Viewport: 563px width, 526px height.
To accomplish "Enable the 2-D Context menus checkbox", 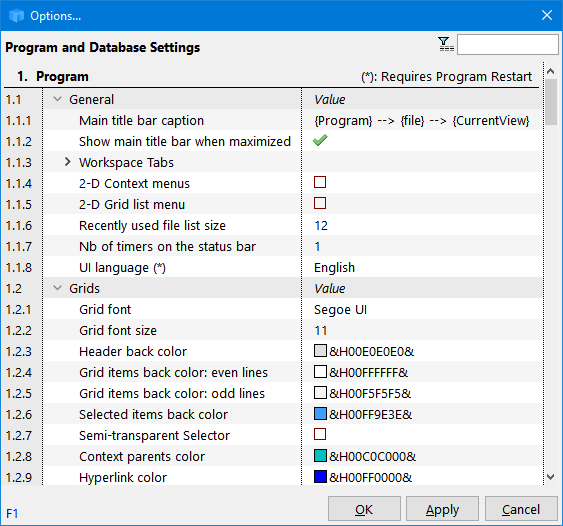I will point(320,182).
